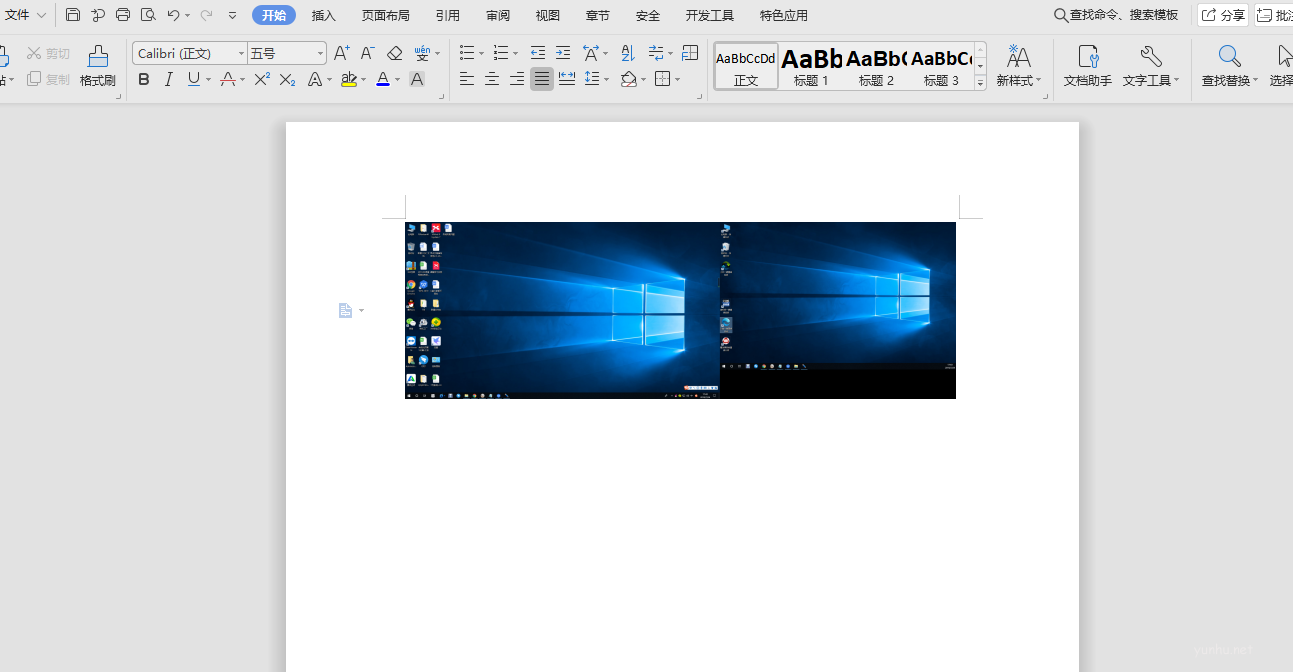The width and height of the screenshot is (1293, 672).
Task: Click the blue font color swatch
Action: tap(382, 79)
